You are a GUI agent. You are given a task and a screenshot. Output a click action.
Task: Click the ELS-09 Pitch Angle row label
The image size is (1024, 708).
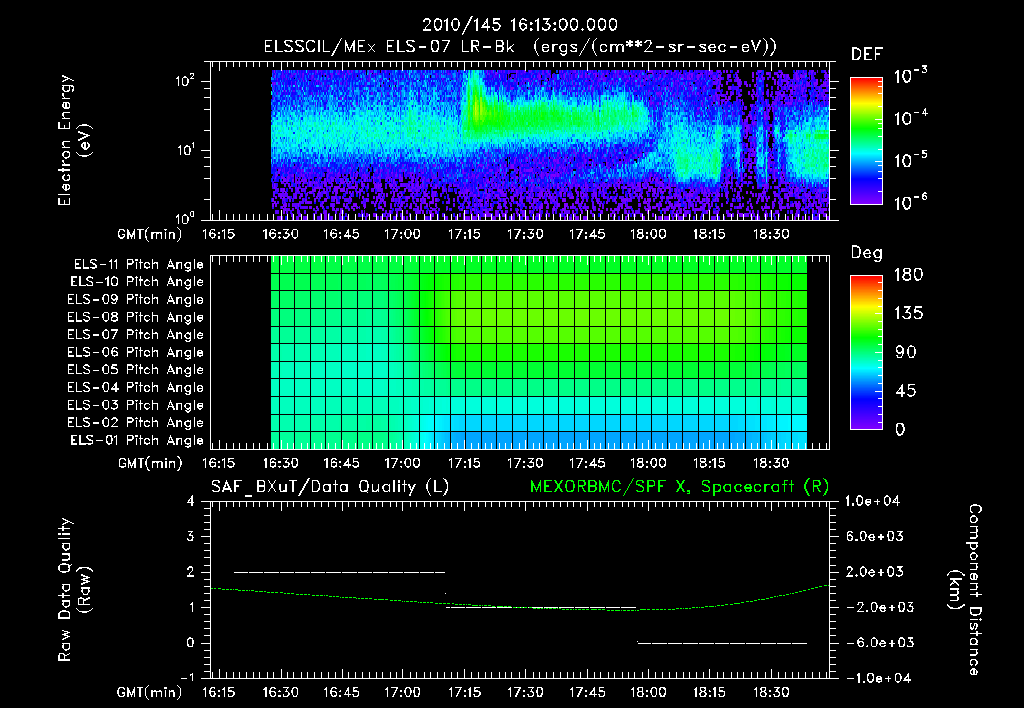tap(135, 300)
